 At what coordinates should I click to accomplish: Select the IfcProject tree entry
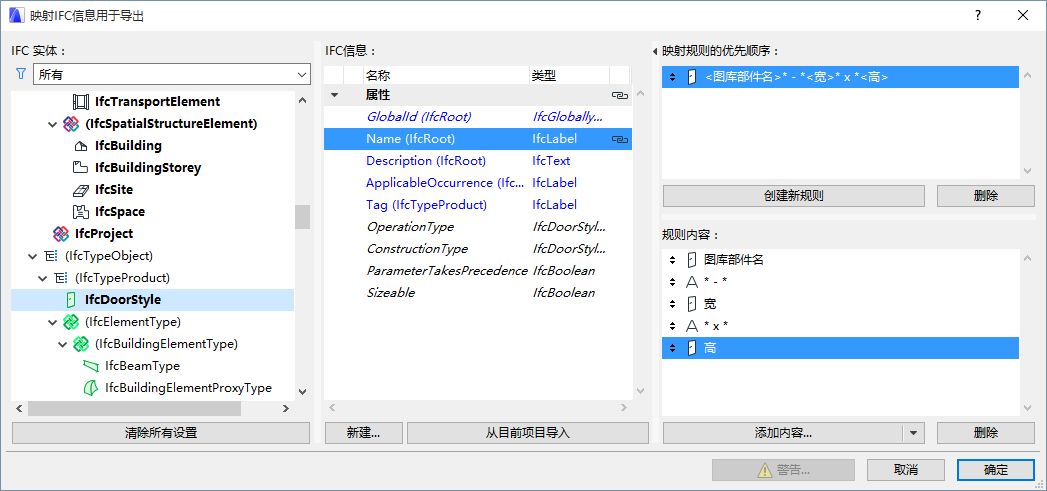coord(103,234)
